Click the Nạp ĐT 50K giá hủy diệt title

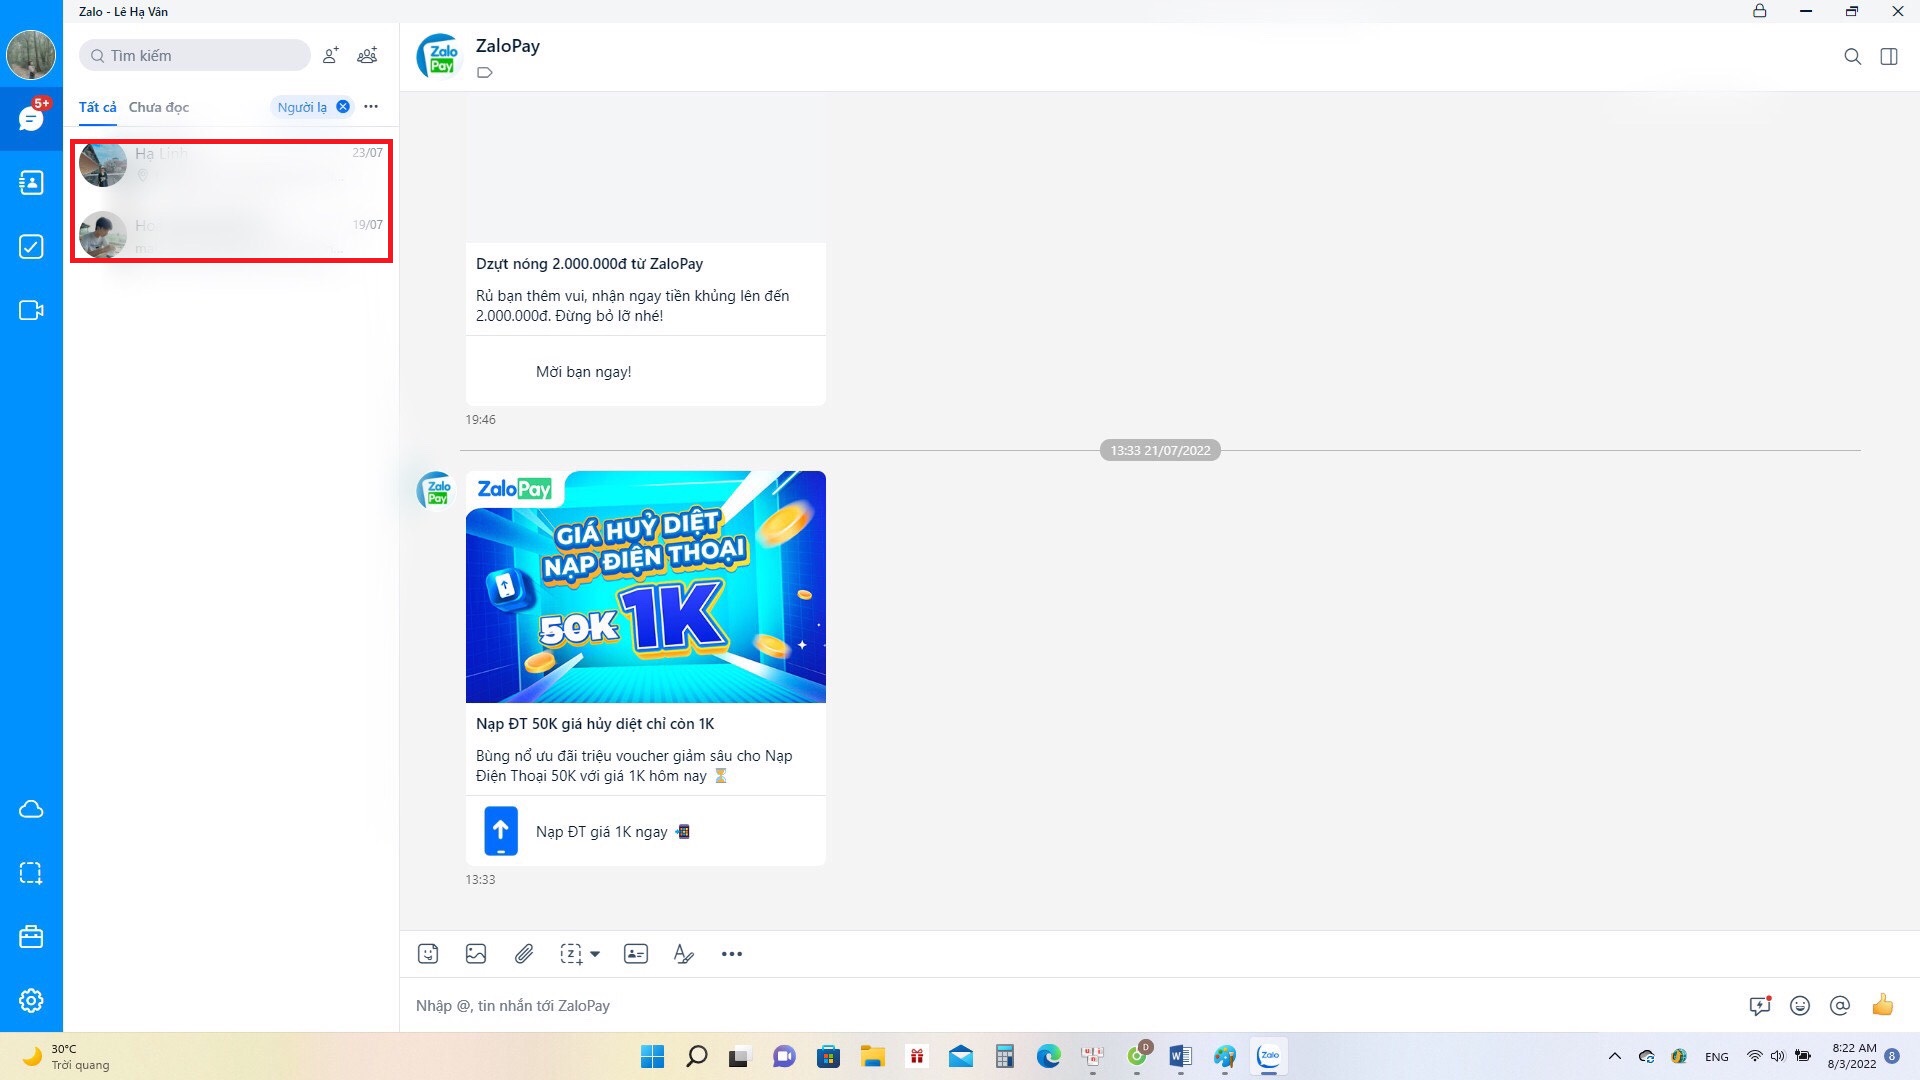pyautogui.click(x=595, y=724)
